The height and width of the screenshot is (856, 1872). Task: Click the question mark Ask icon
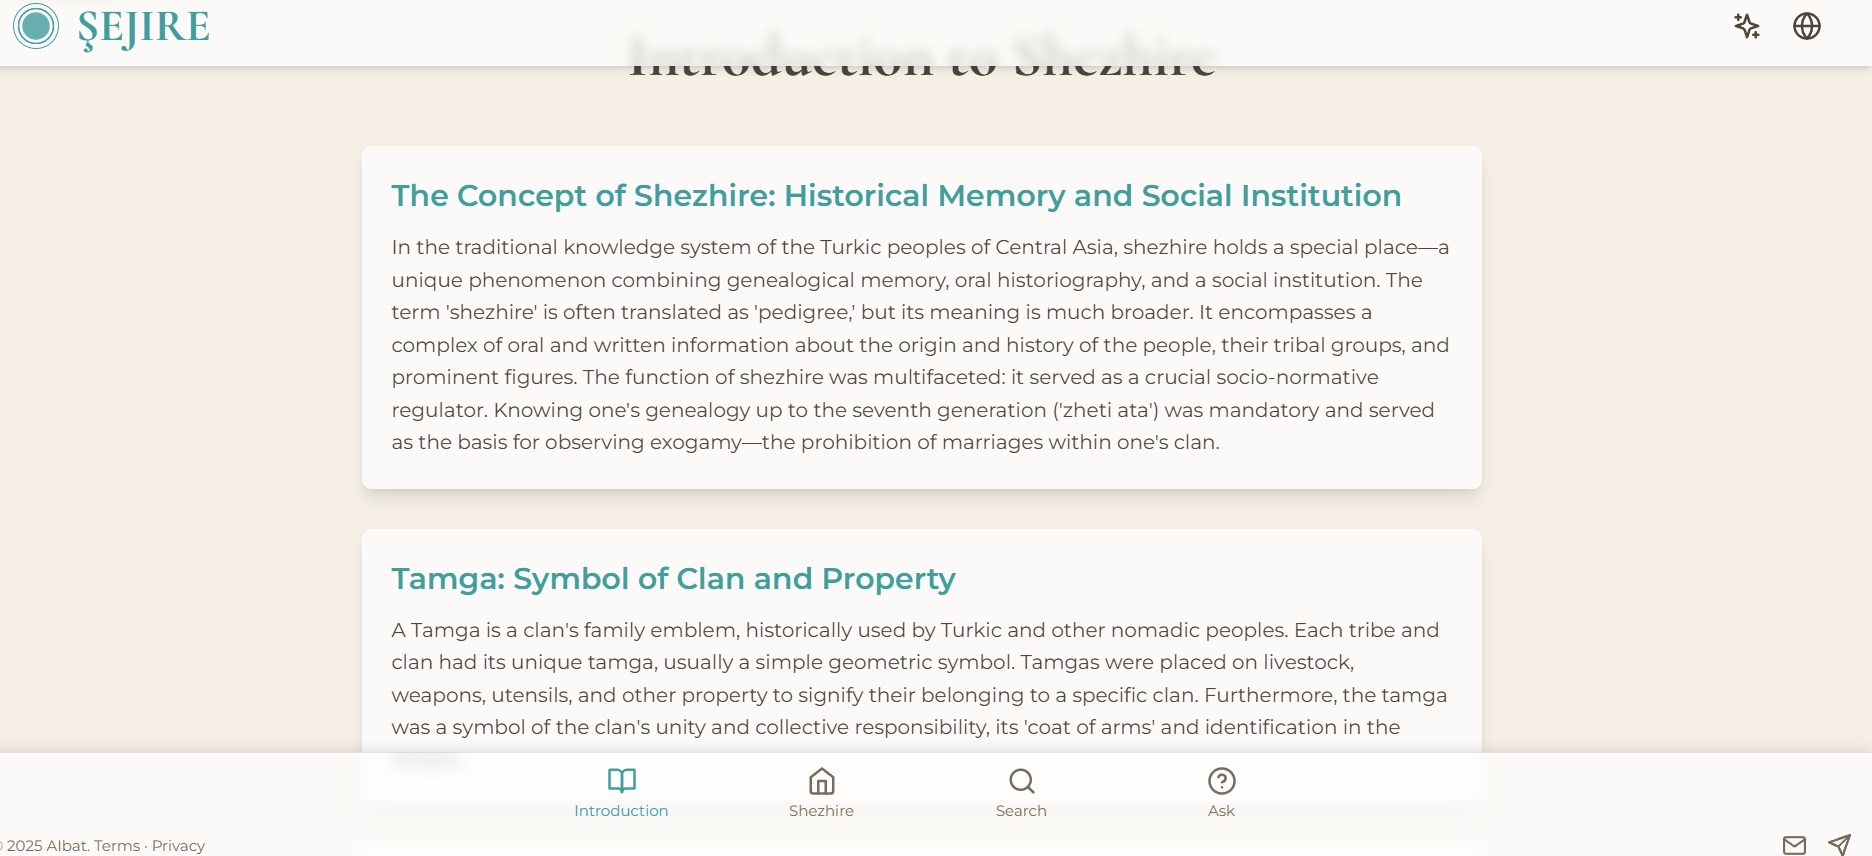tap(1221, 780)
